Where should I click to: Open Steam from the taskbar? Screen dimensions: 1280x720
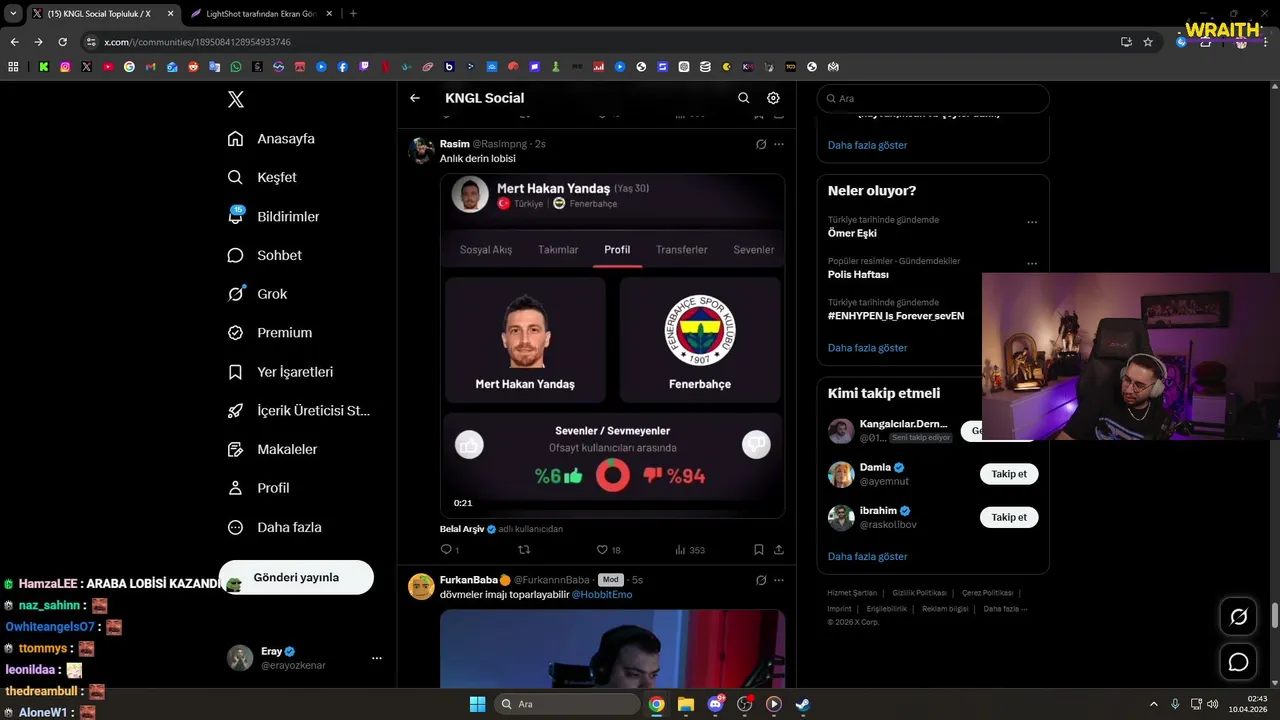(802, 704)
